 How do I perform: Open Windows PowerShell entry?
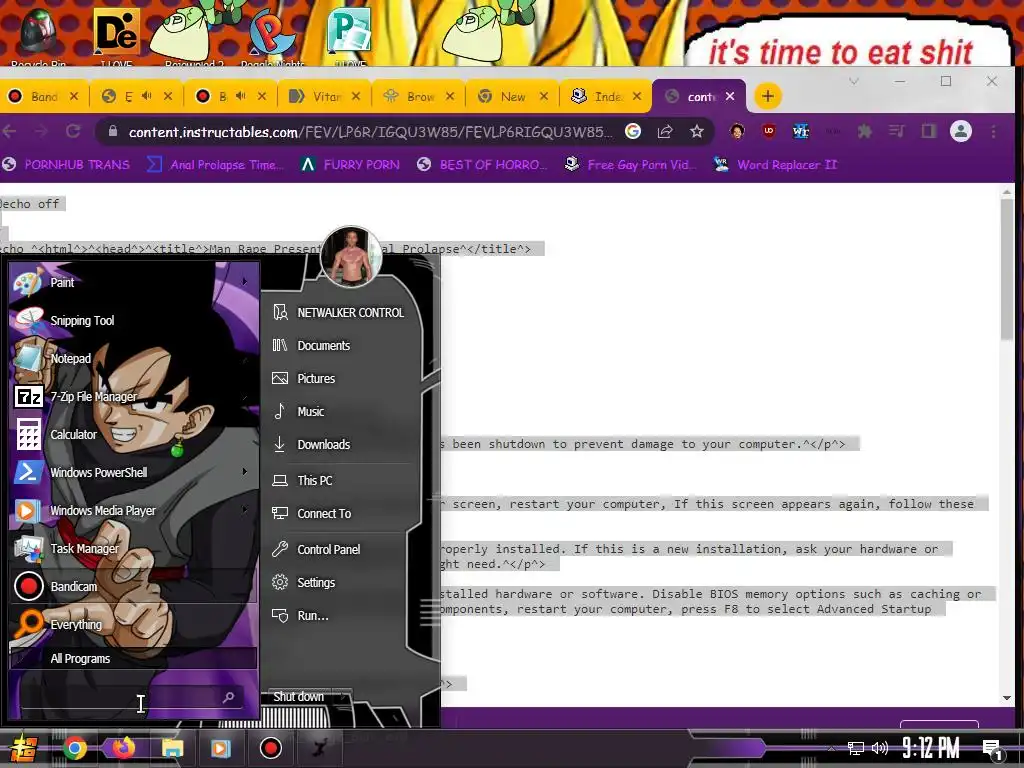pyautogui.click(x=133, y=472)
